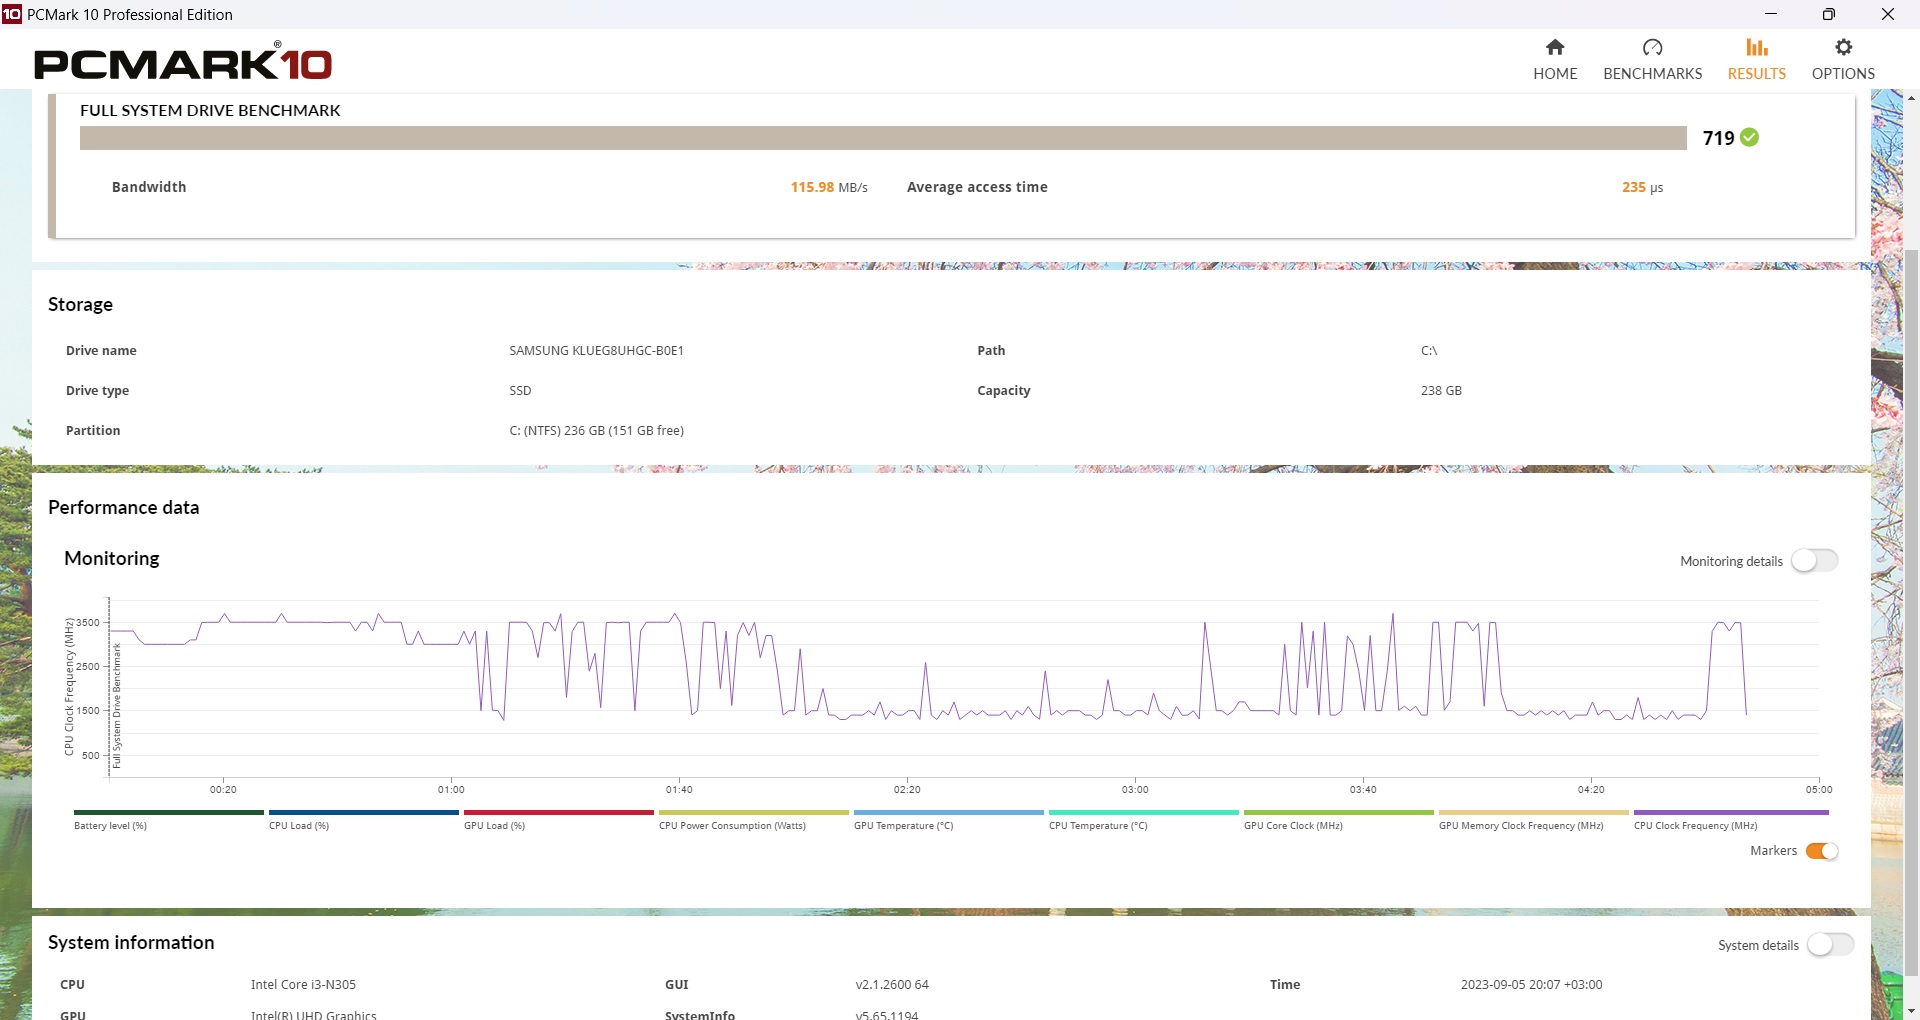Turn off the Markers toggle

(1821, 851)
